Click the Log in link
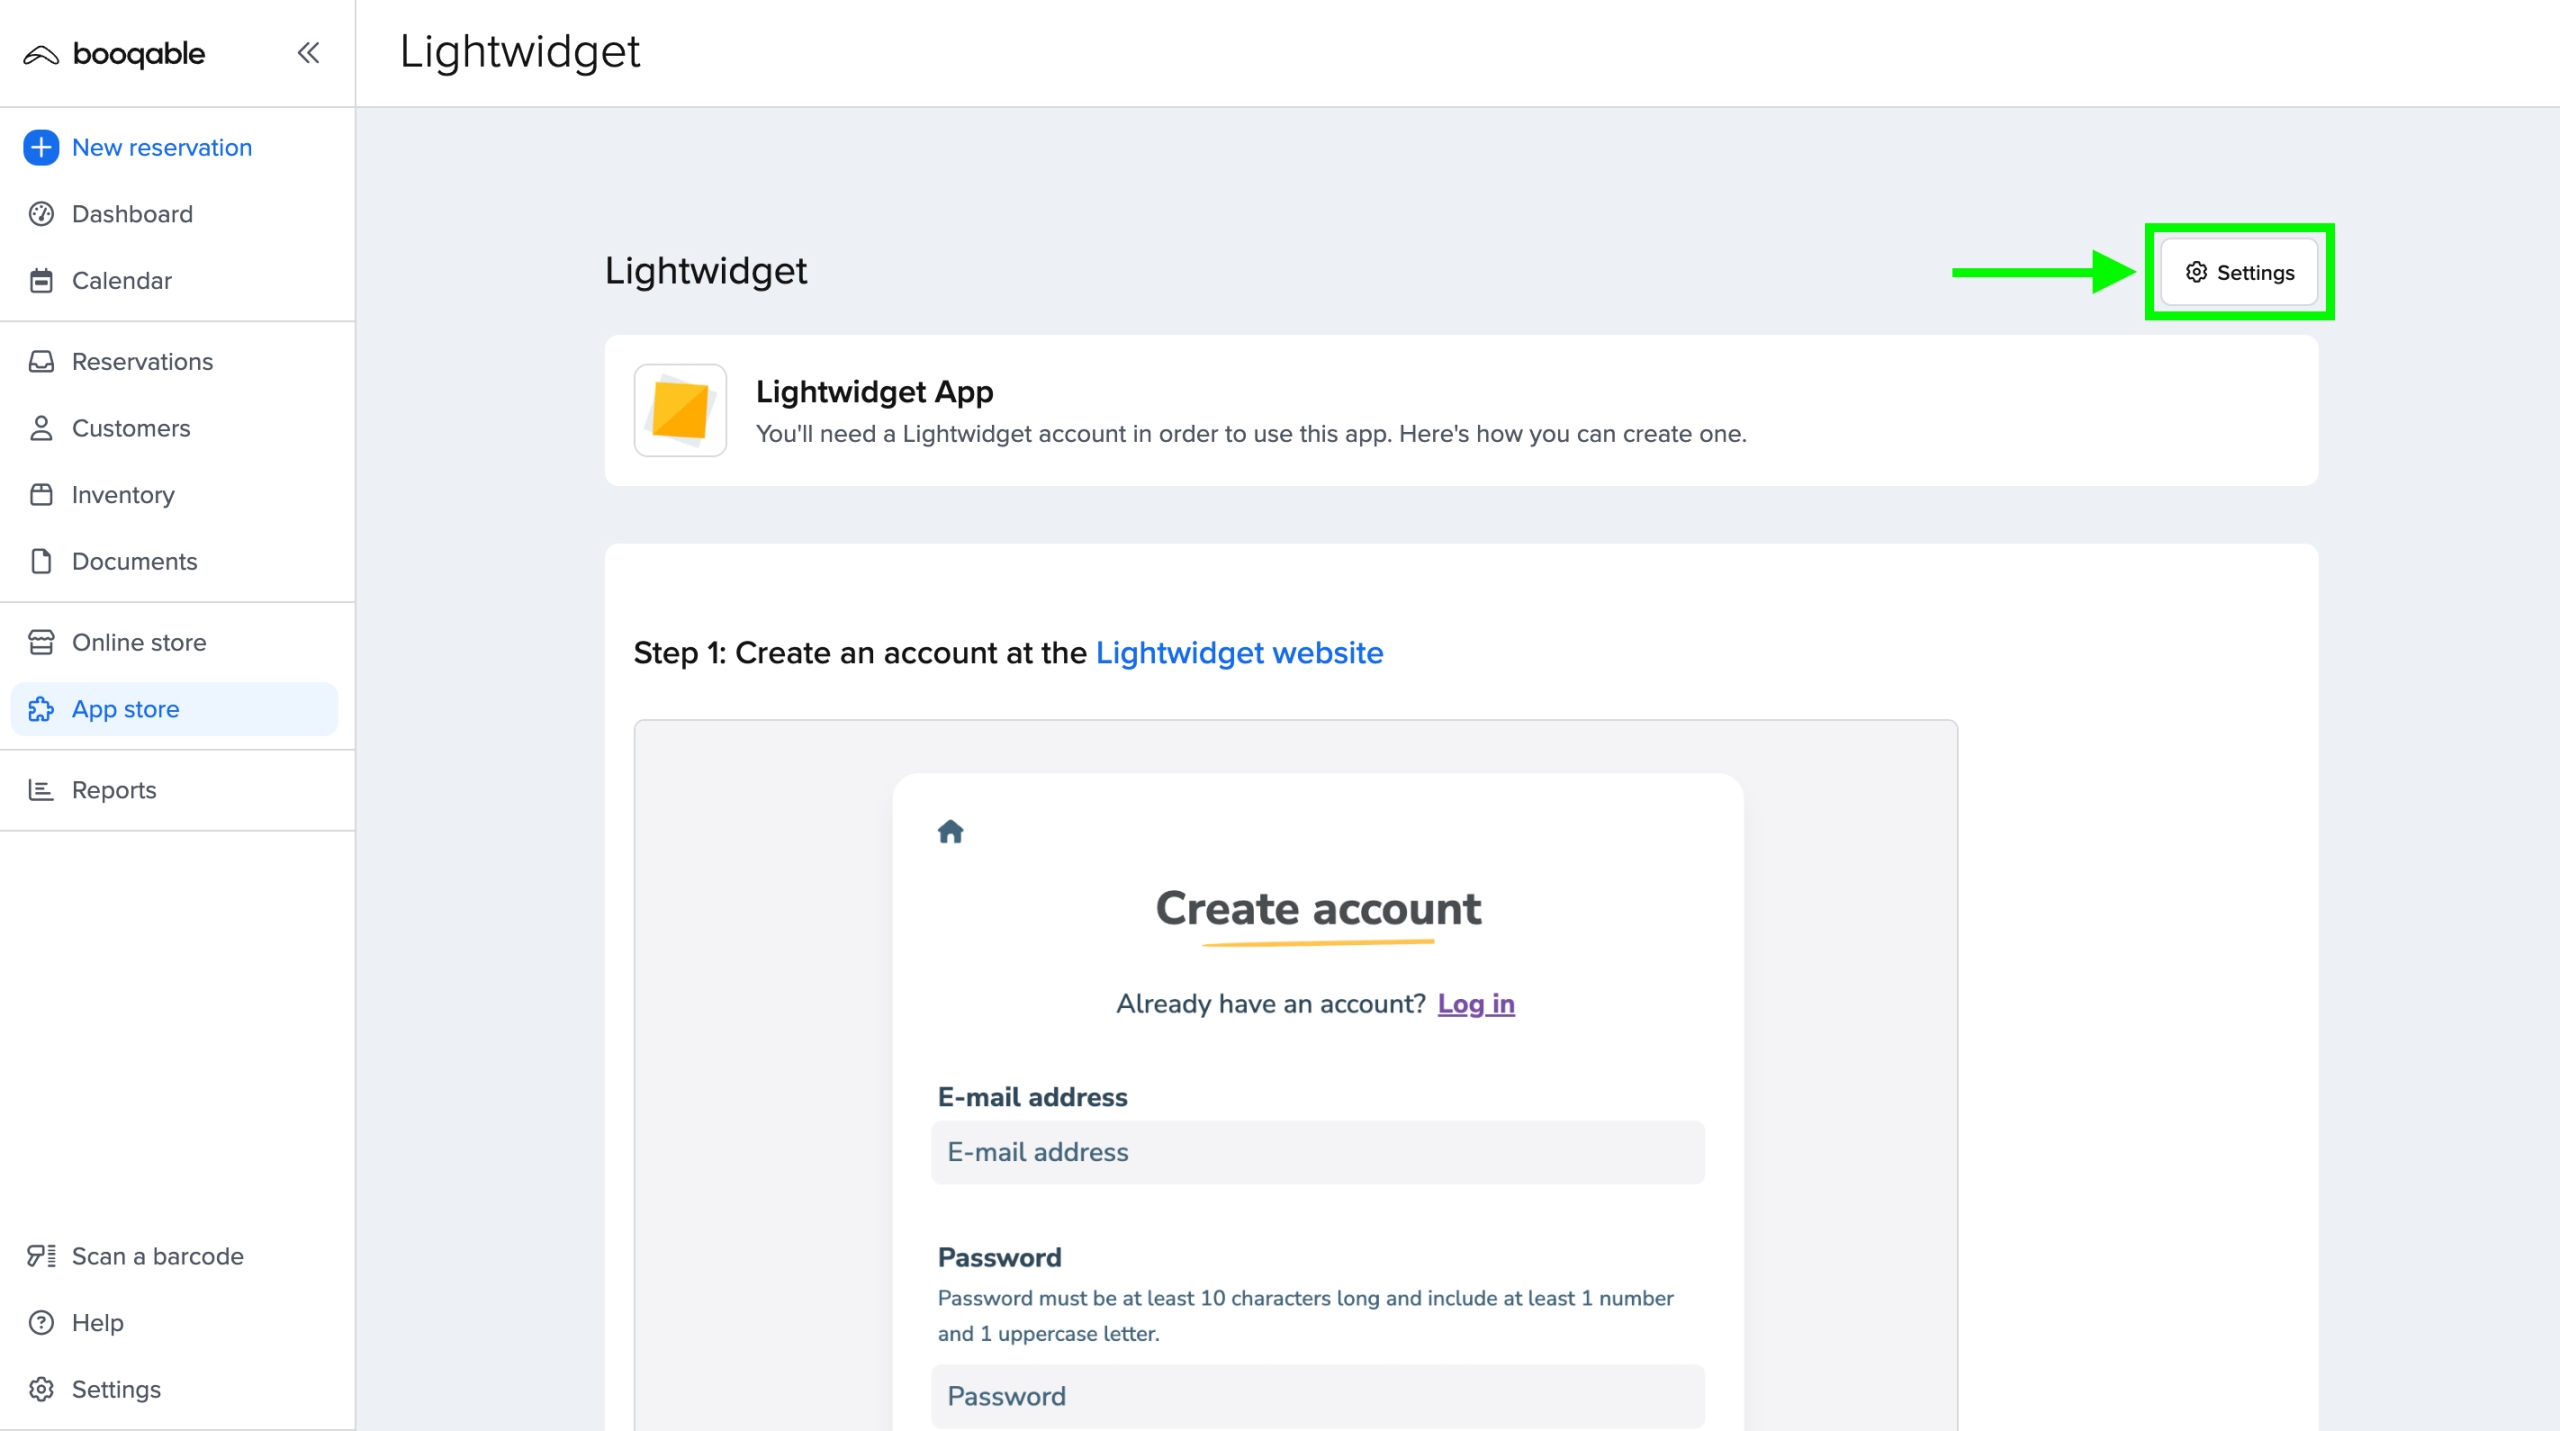The height and width of the screenshot is (1431, 2560). pos(1476,1004)
